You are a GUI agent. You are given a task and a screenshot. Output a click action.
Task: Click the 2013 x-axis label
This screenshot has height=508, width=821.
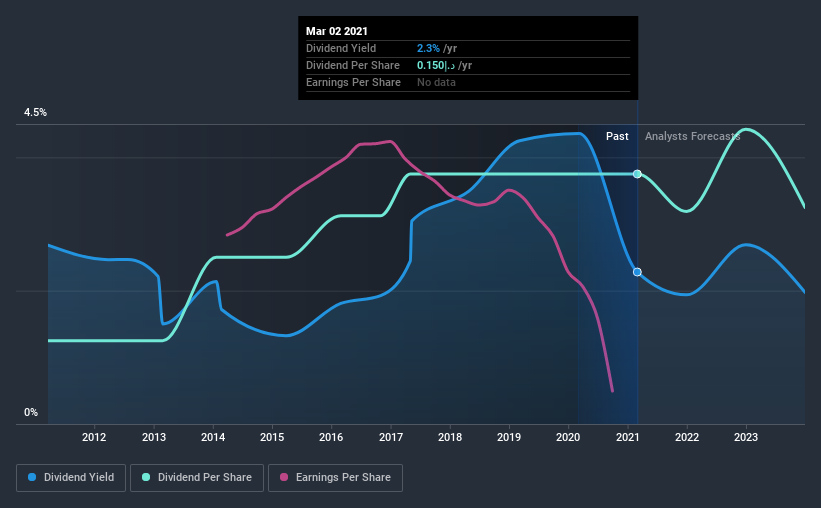click(154, 437)
